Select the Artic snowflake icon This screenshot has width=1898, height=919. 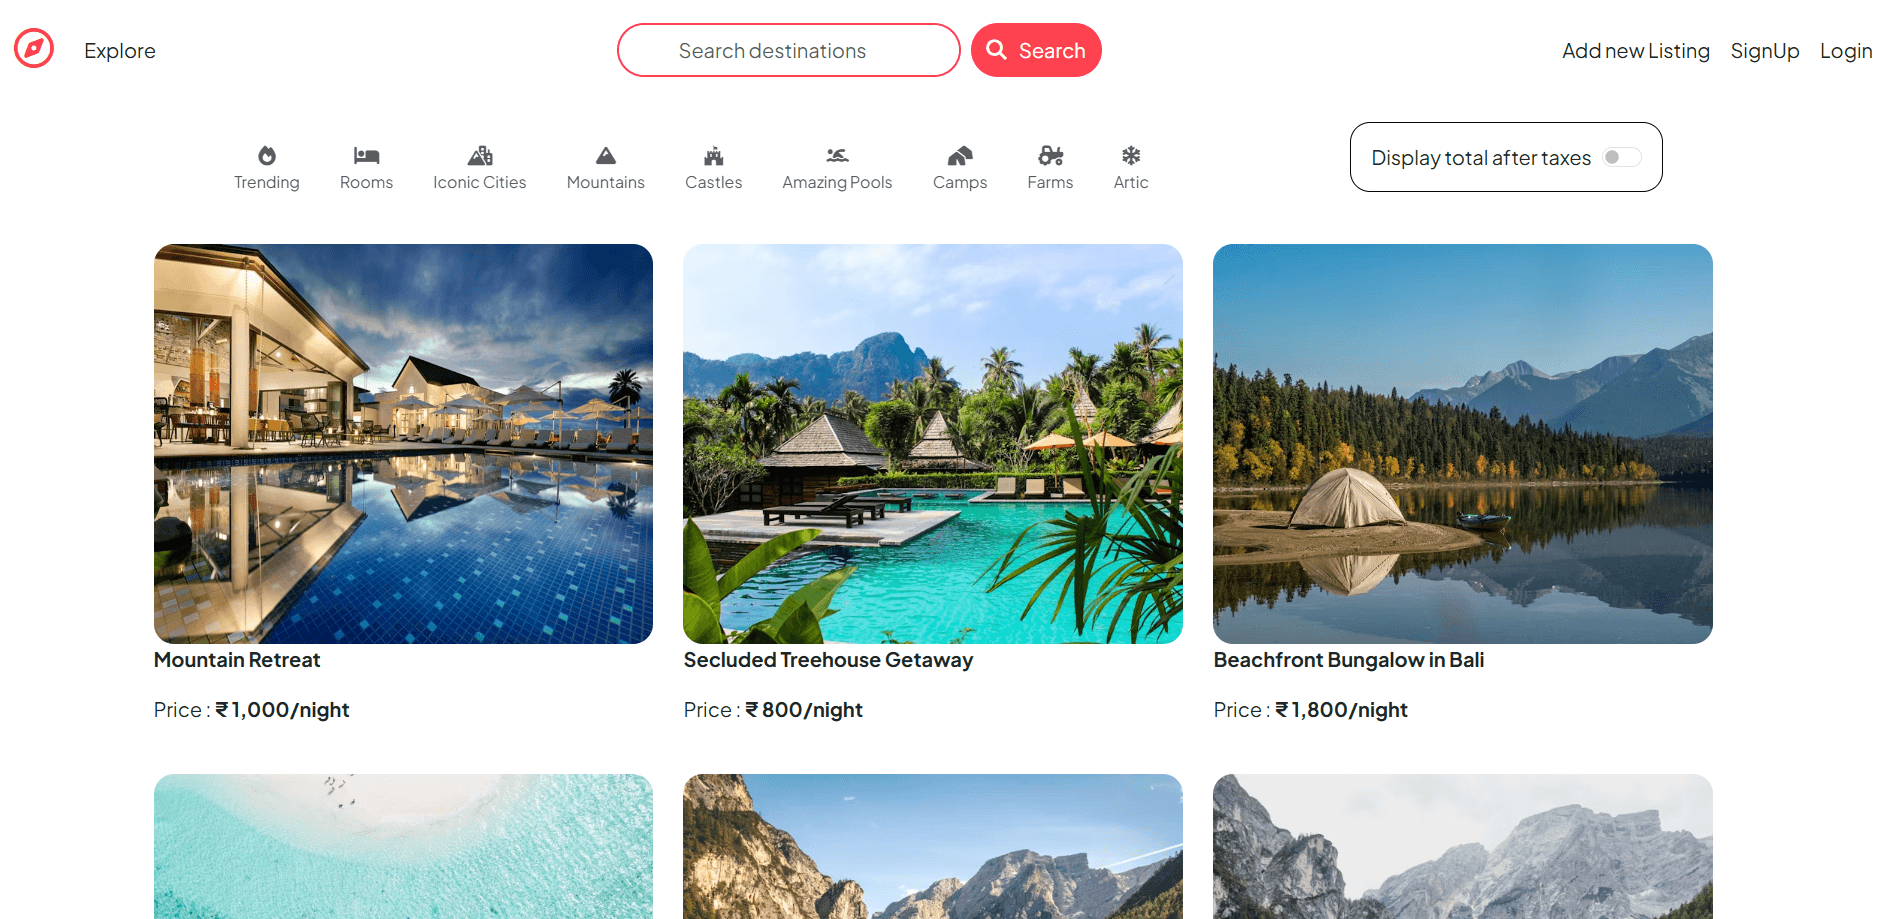point(1131,155)
